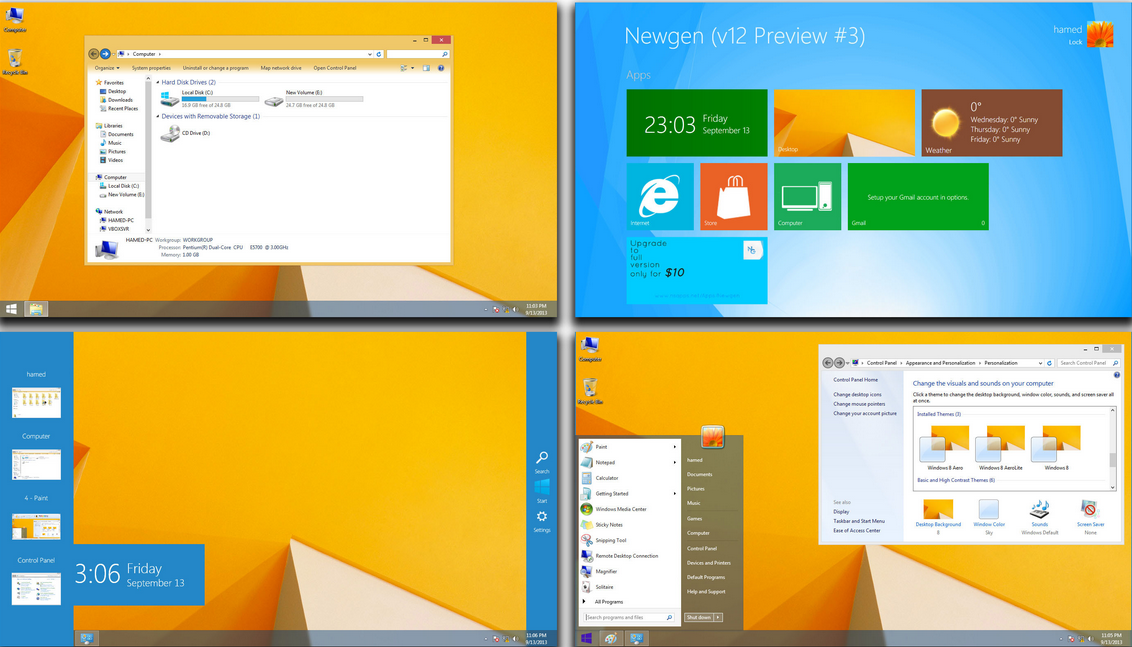Expand All Programs in Start menu
Image resolution: width=1132 pixels, height=647 pixels.
pyautogui.click(x=604, y=602)
